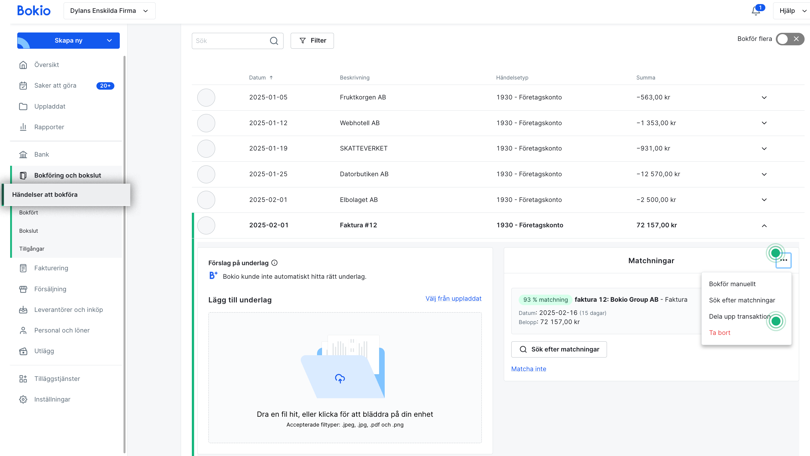The height and width of the screenshot is (456, 810).
Task: Click the info icon beside Förslag på underlag
Action: pos(275,263)
